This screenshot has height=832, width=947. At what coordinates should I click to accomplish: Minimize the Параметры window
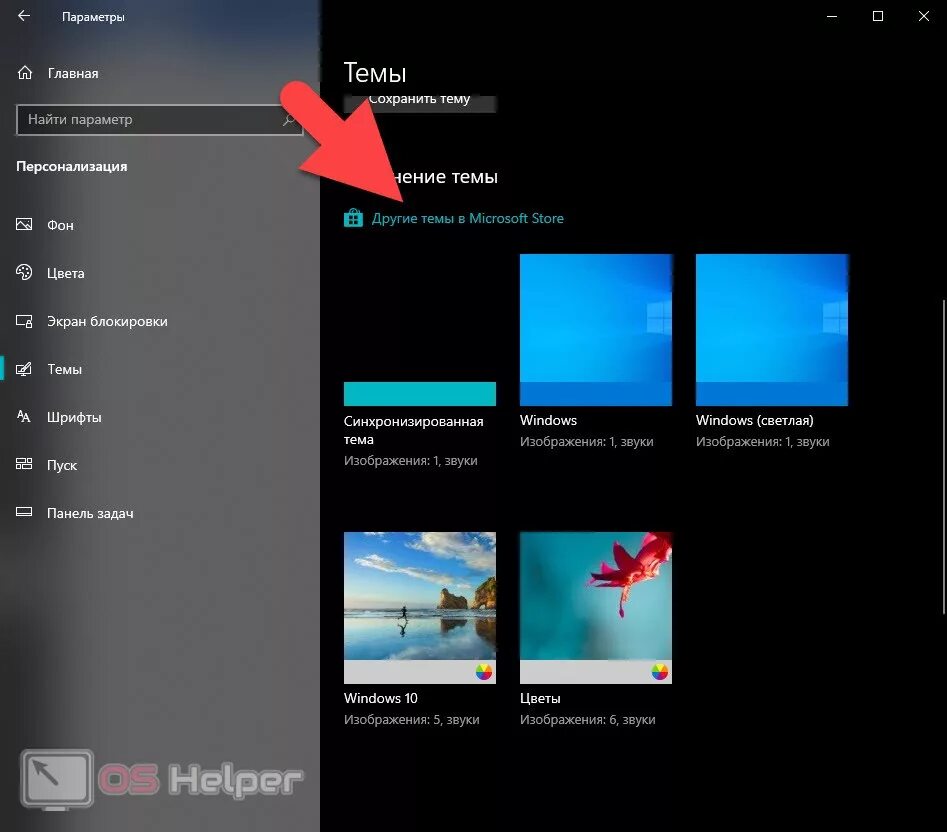point(832,16)
